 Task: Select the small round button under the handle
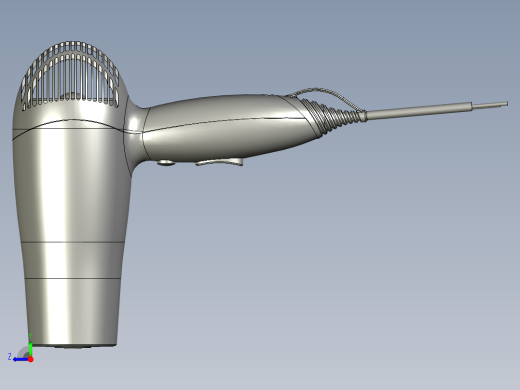pos(166,163)
